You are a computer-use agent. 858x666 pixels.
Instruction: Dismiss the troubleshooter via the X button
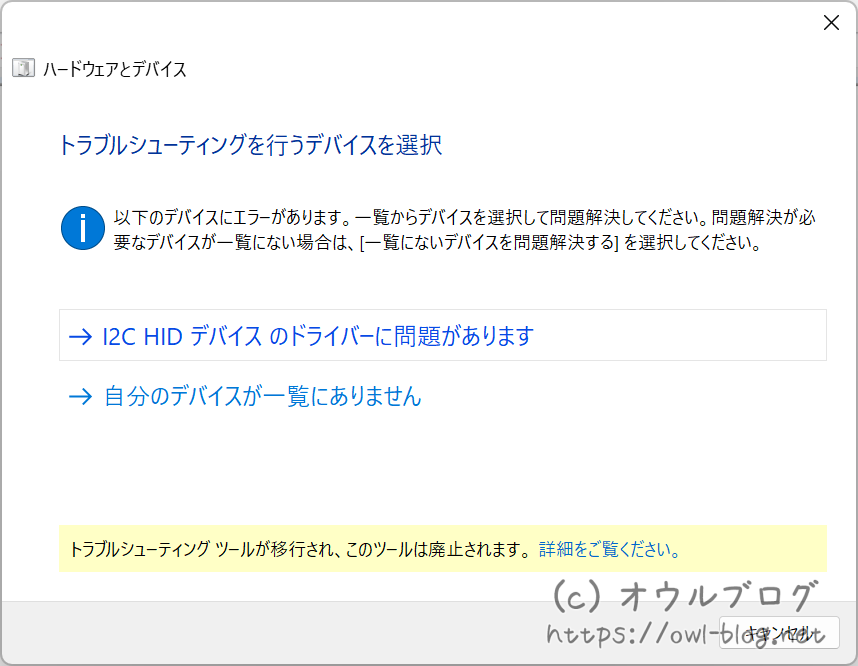[x=831, y=22]
